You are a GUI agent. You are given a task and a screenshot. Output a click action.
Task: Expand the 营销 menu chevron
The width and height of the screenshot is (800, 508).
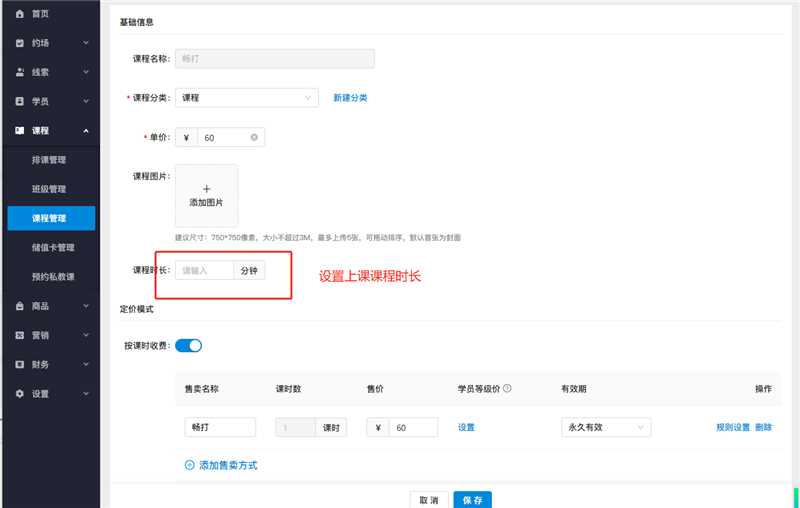[86, 335]
